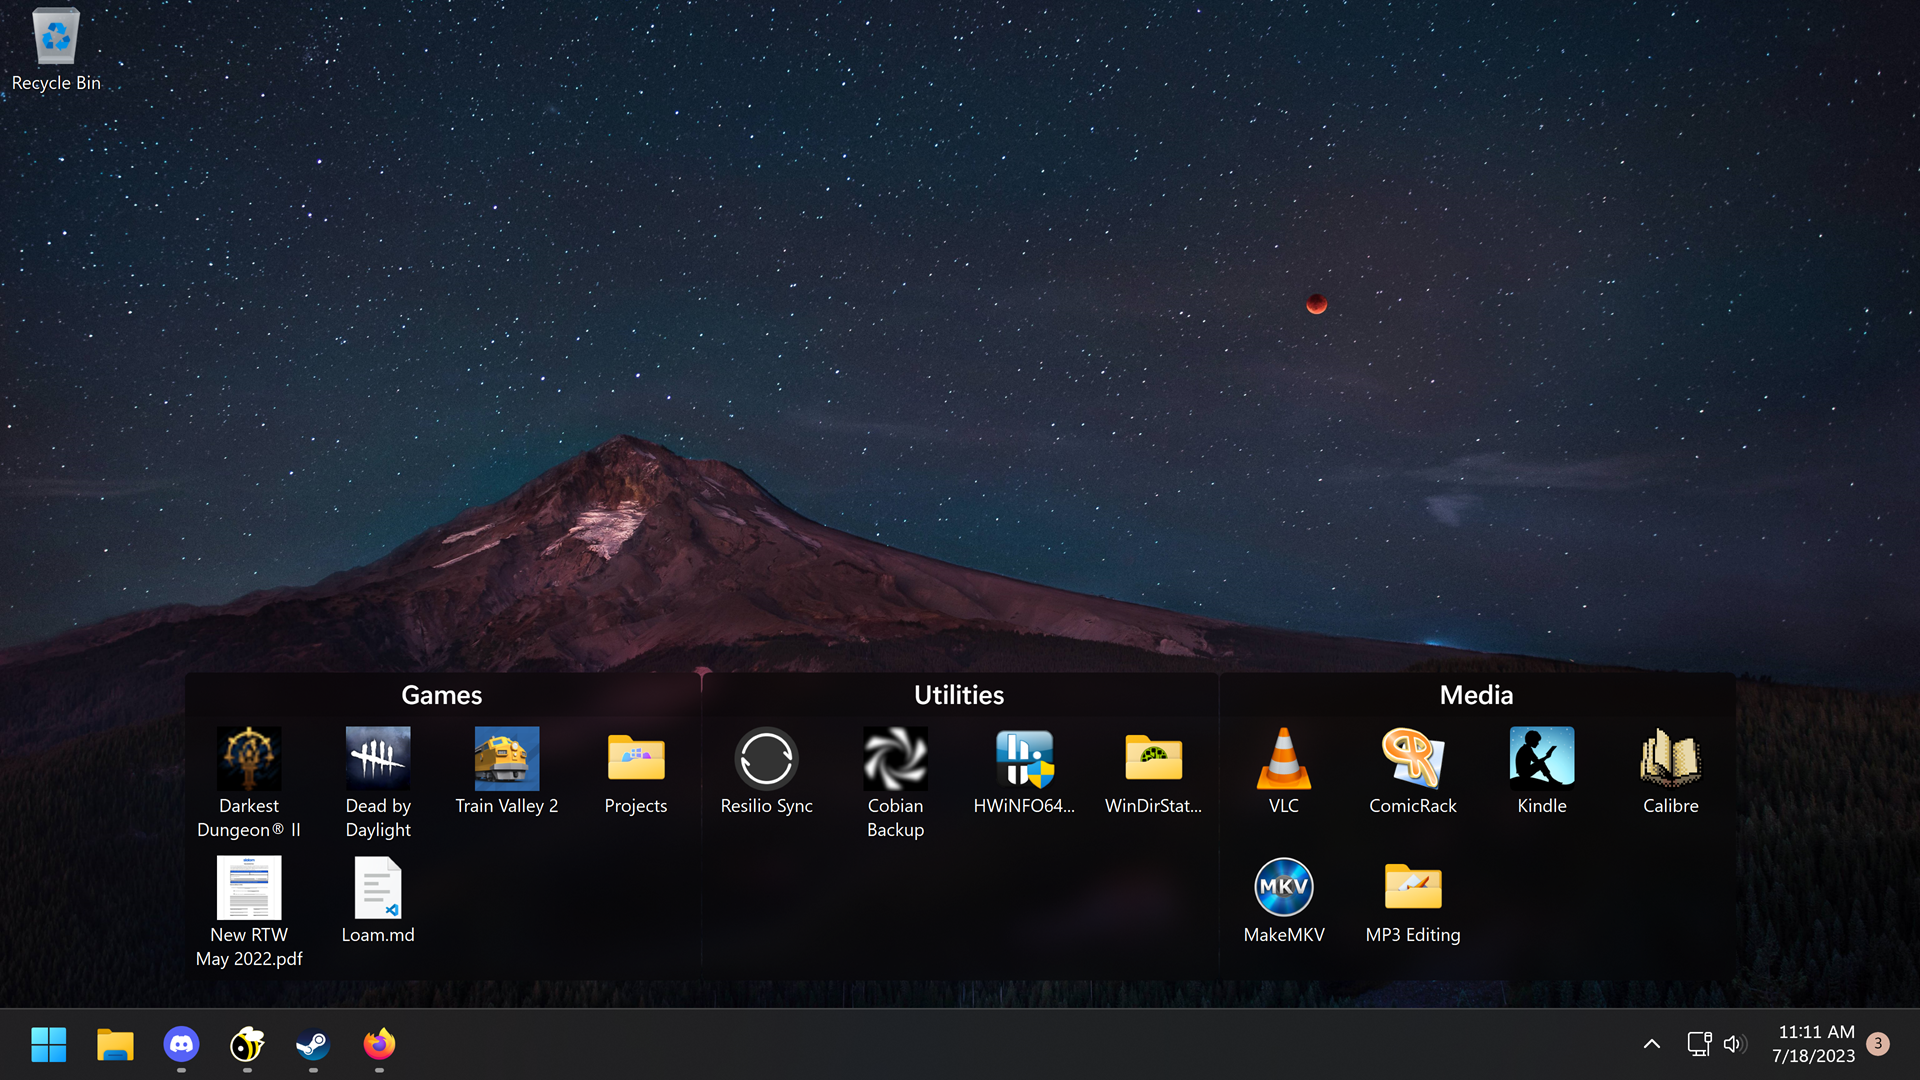Viewport: 1920px width, 1080px height.
Task: Select the MP3 Editing folder
Action: [x=1412, y=900]
